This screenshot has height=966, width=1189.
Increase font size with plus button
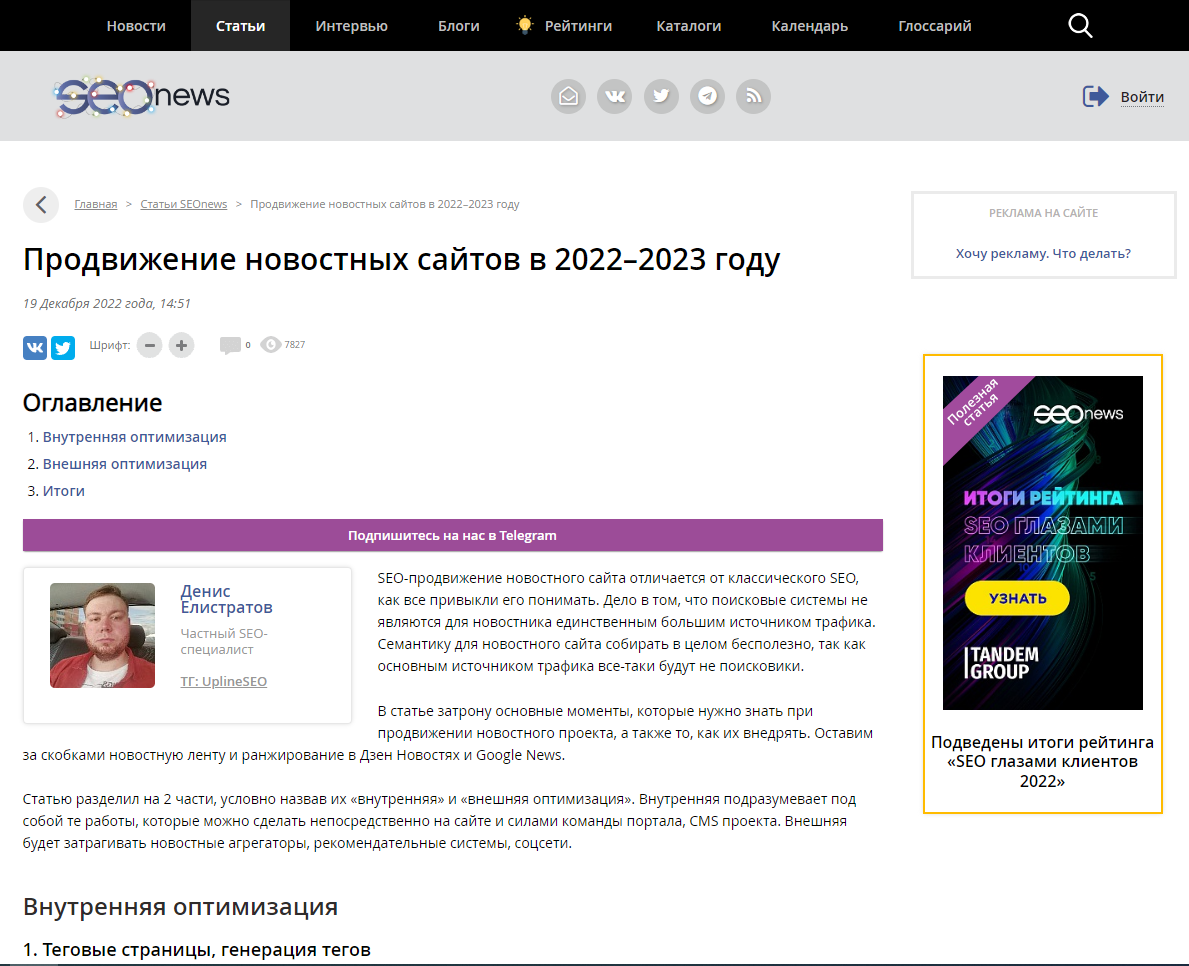[181, 345]
